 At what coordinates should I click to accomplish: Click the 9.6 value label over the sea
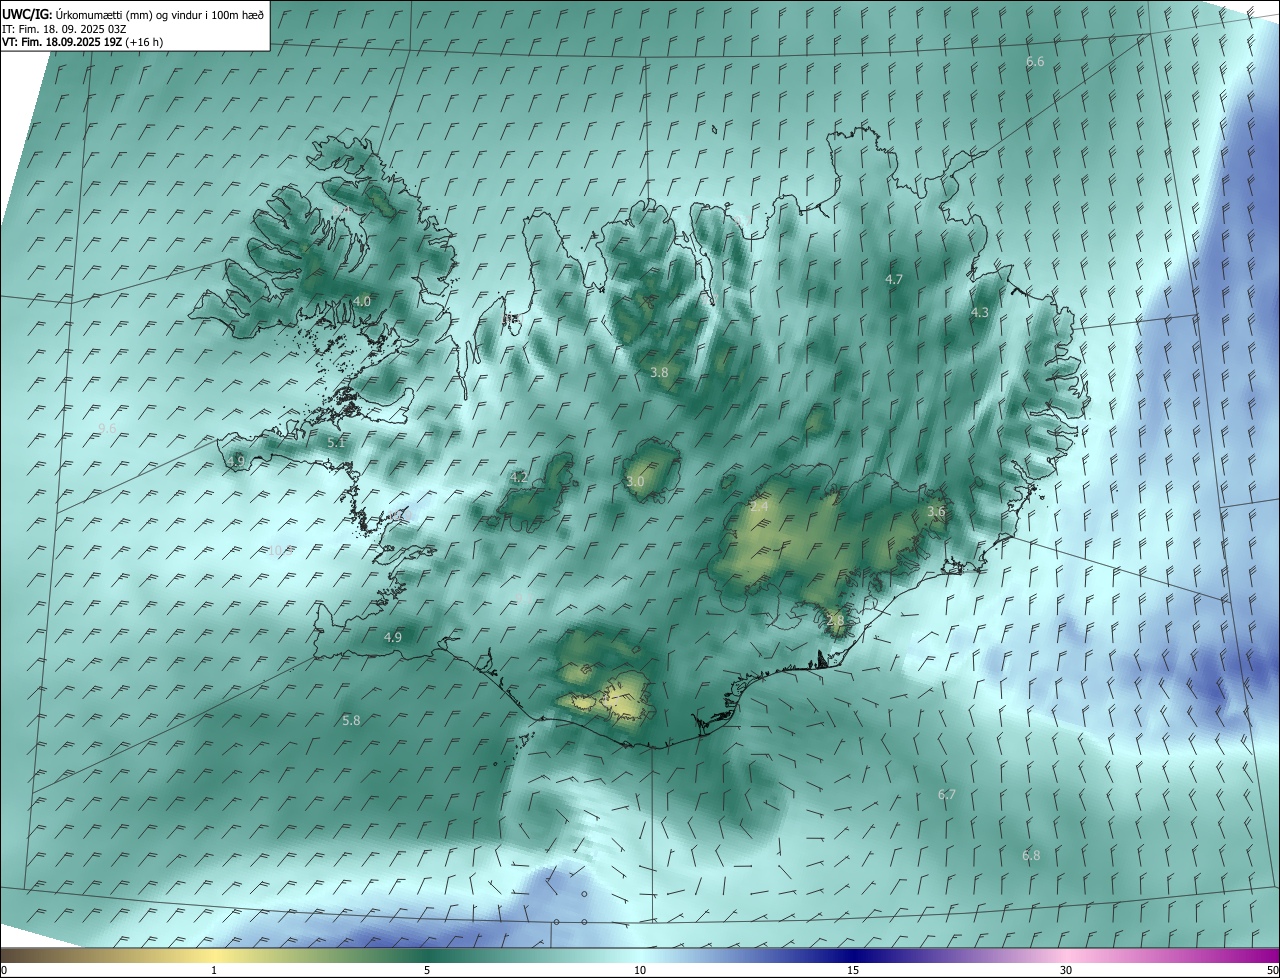tap(107, 428)
